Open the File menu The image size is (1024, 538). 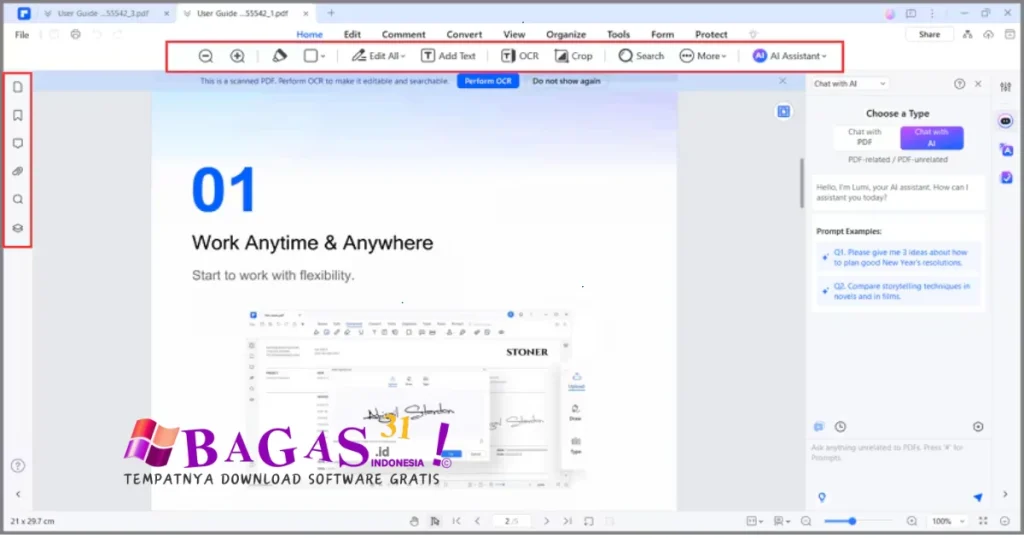point(22,35)
